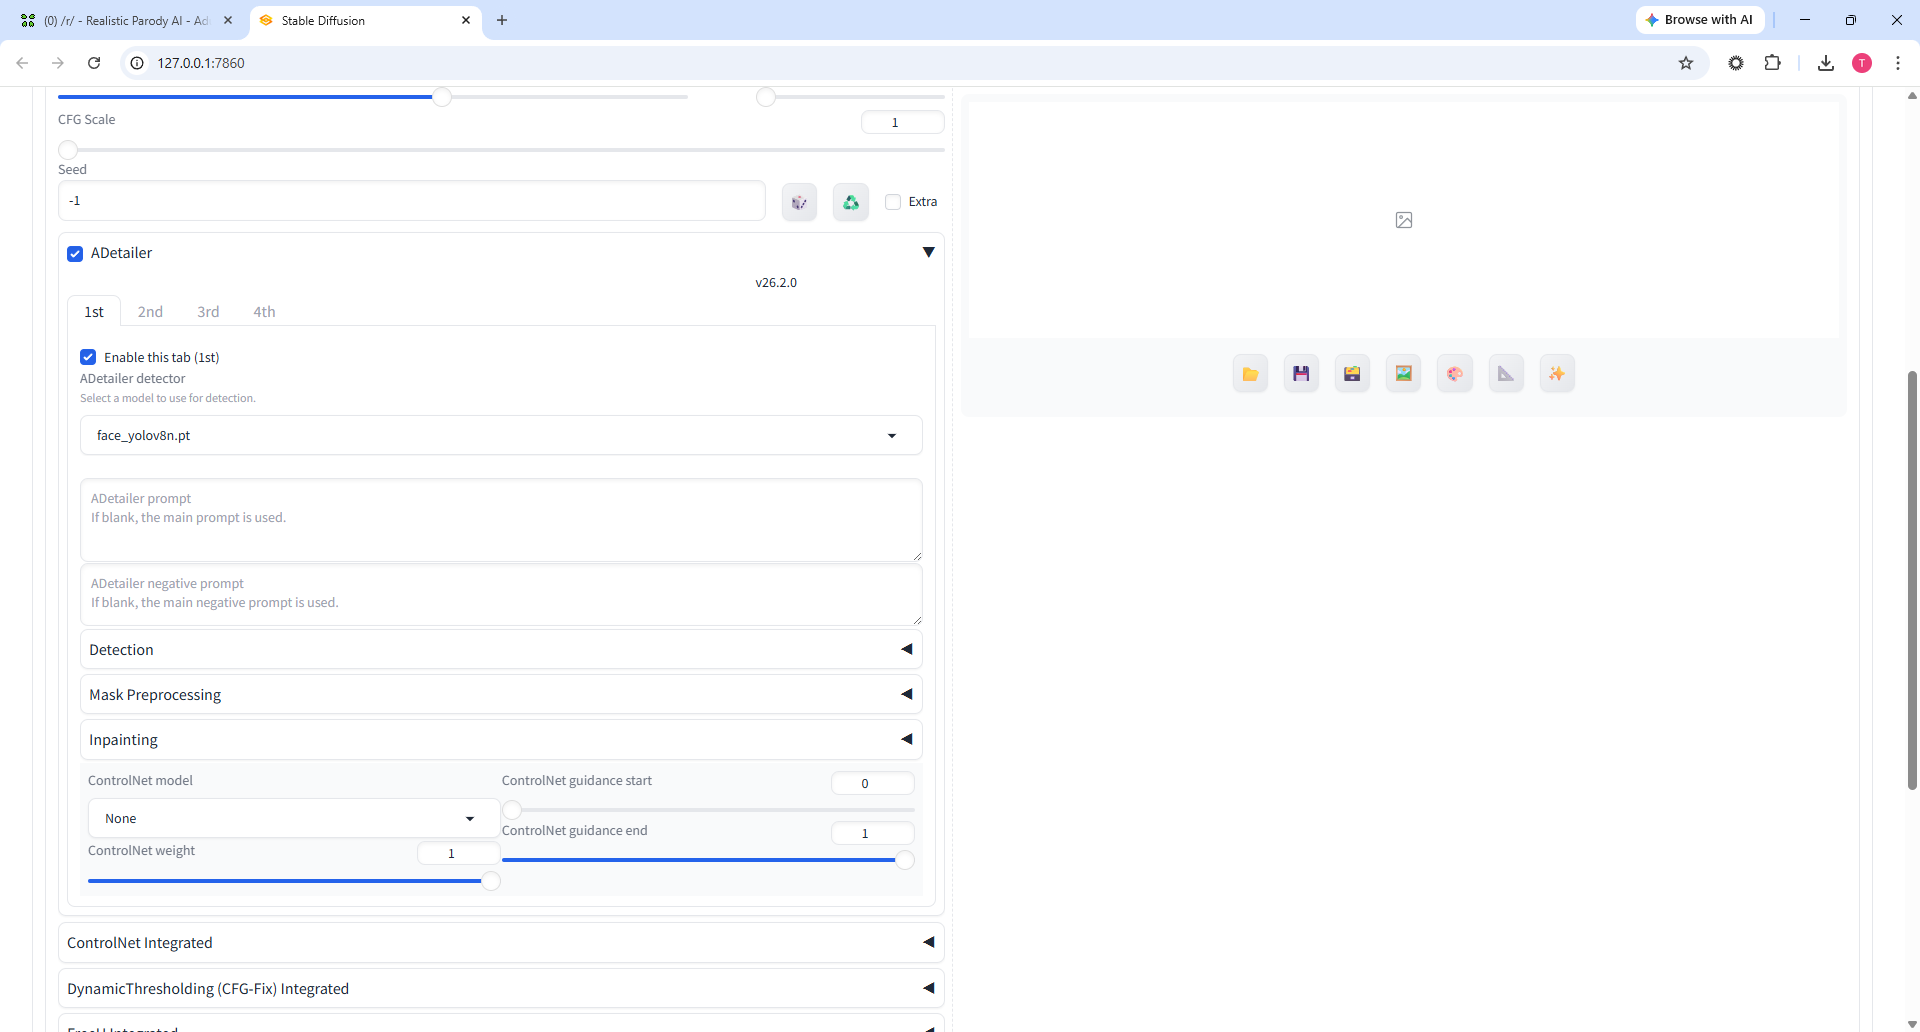Image resolution: width=1920 pixels, height=1032 pixels.
Task: Click the gear icon in browser toolbar
Action: (1736, 63)
